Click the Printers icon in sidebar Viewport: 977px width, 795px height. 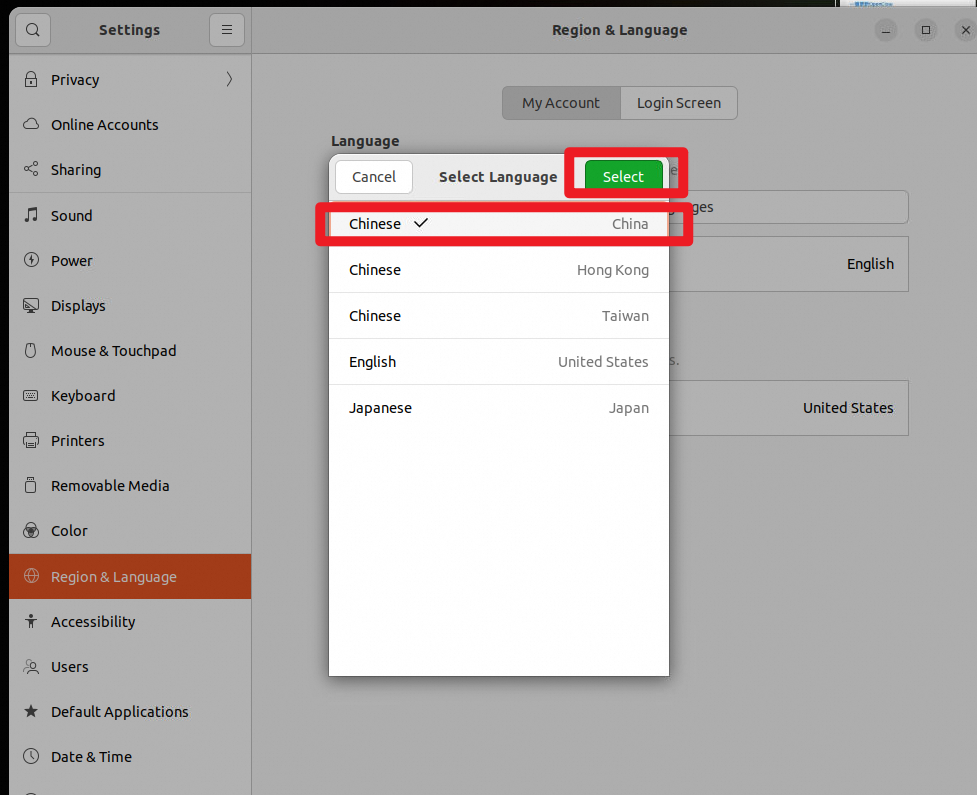31,440
